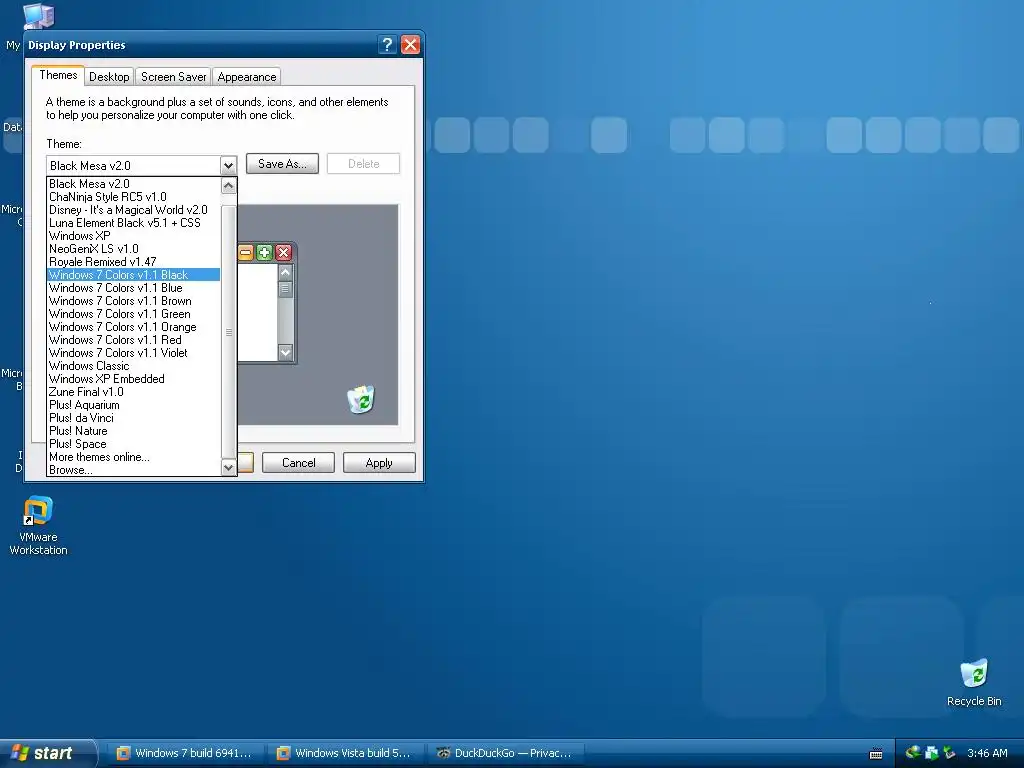Open the Screen Saver tab
This screenshot has width=1024, height=768.
point(174,76)
